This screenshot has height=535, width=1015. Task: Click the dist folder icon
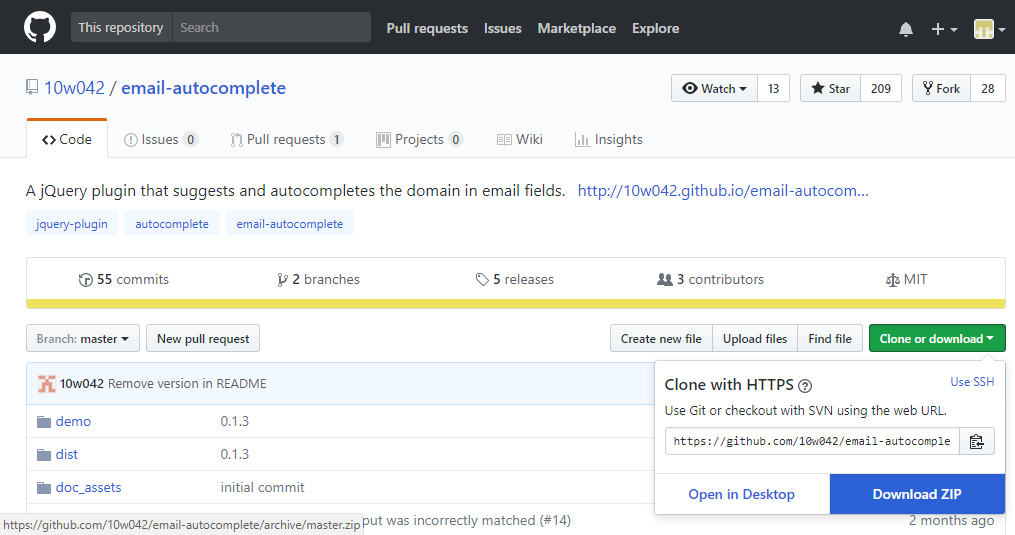(x=44, y=455)
